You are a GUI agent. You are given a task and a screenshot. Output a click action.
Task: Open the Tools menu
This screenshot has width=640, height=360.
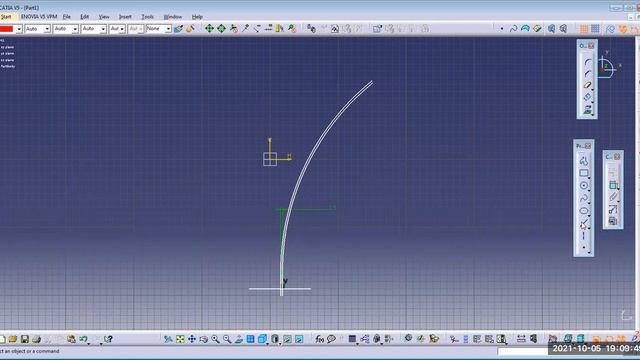147,17
